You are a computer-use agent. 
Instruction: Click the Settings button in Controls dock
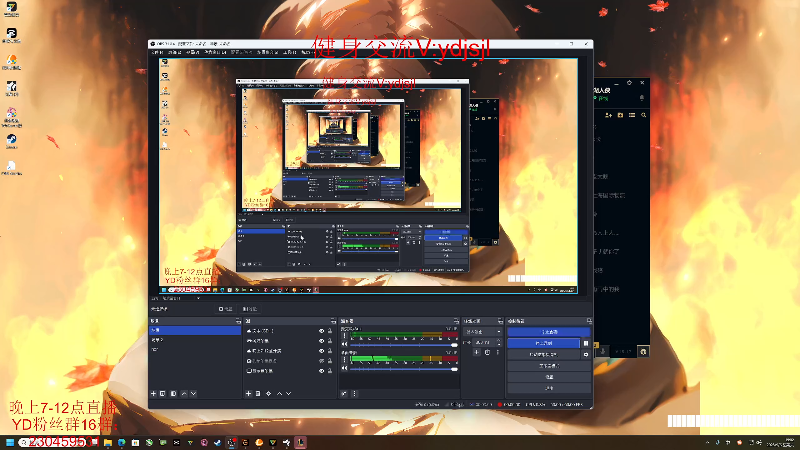click(549, 377)
